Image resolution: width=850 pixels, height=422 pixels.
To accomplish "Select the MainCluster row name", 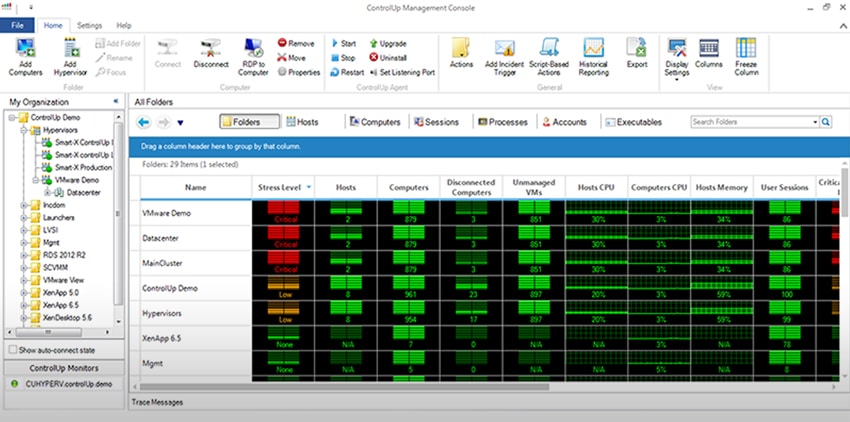I will pos(162,263).
